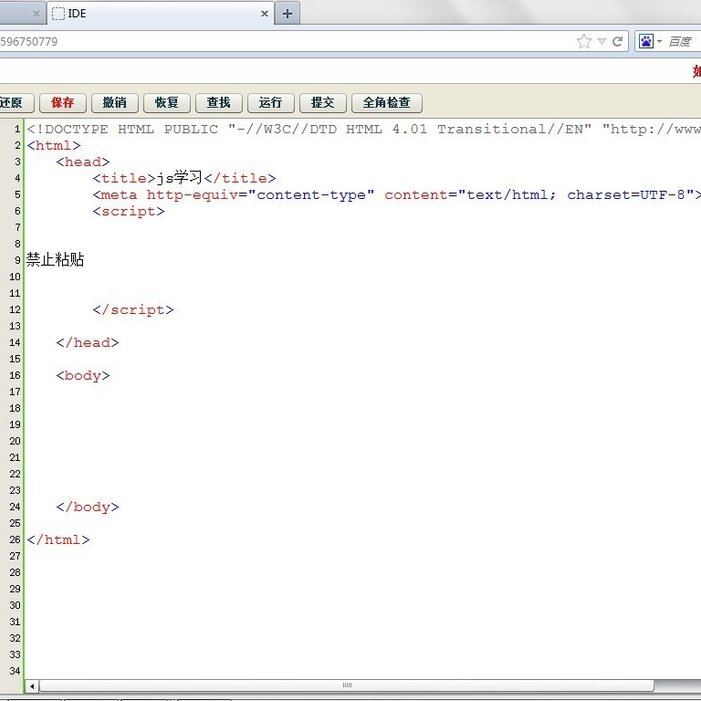The height and width of the screenshot is (701, 701).
Task: Click the editor horizontal scrollbar thumb
Action: [347, 685]
